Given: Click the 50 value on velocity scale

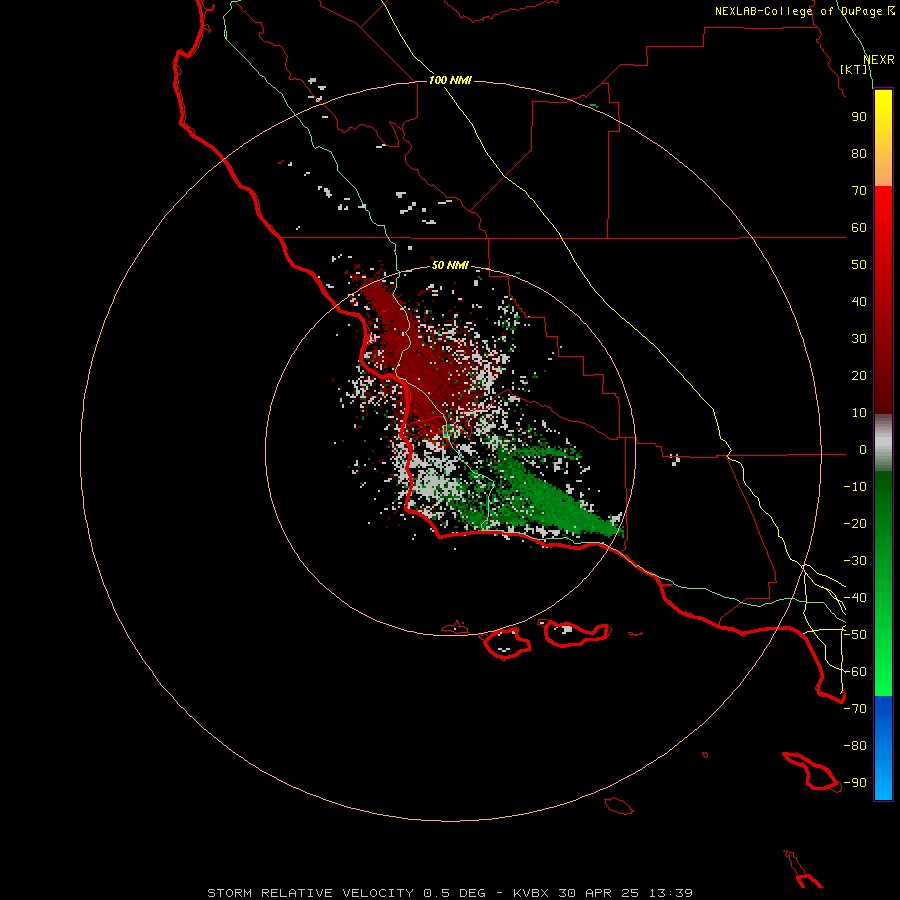Looking at the screenshot, I should (x=859, y=265).
